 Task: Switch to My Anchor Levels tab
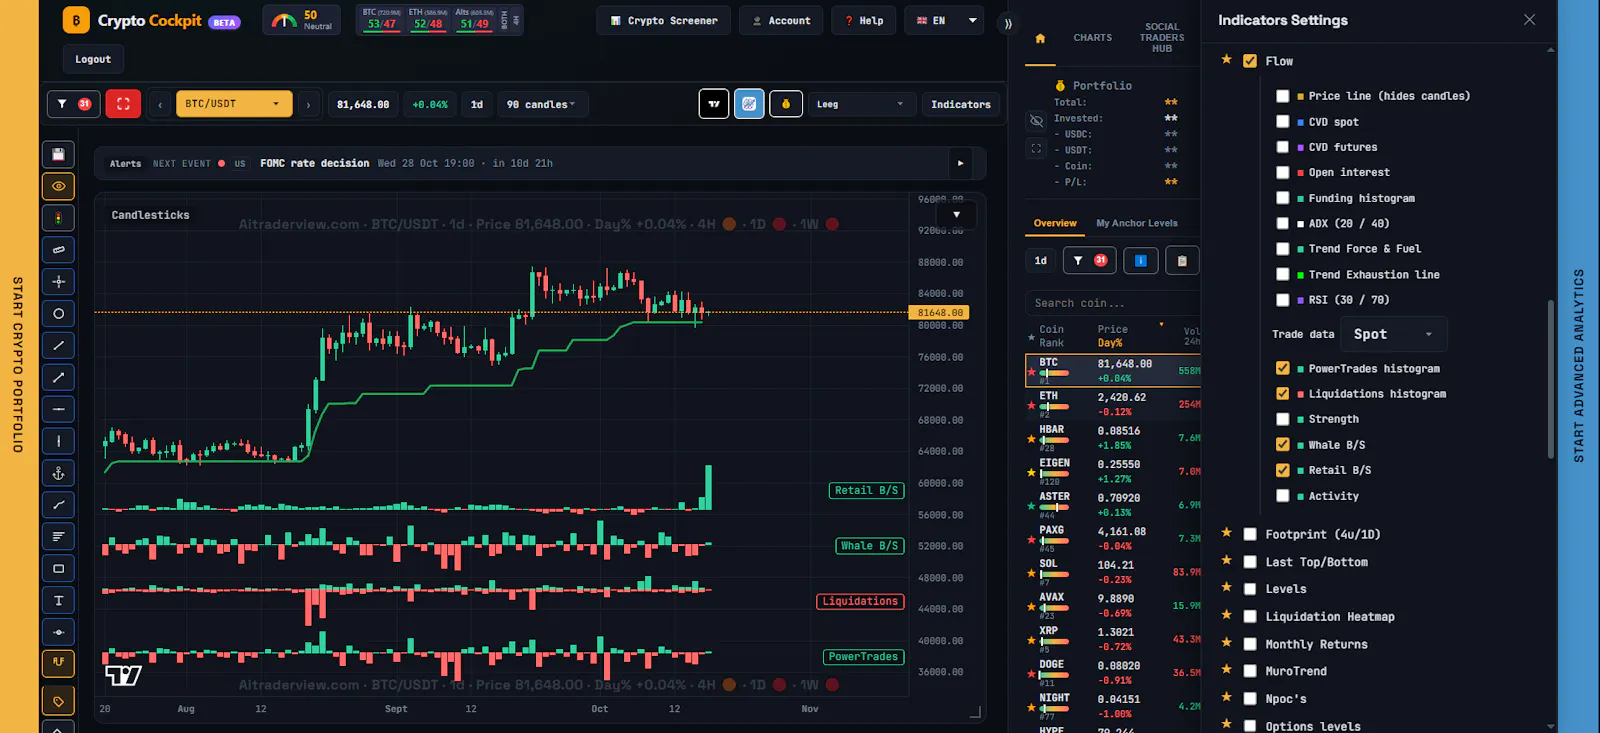point(1137,224)
